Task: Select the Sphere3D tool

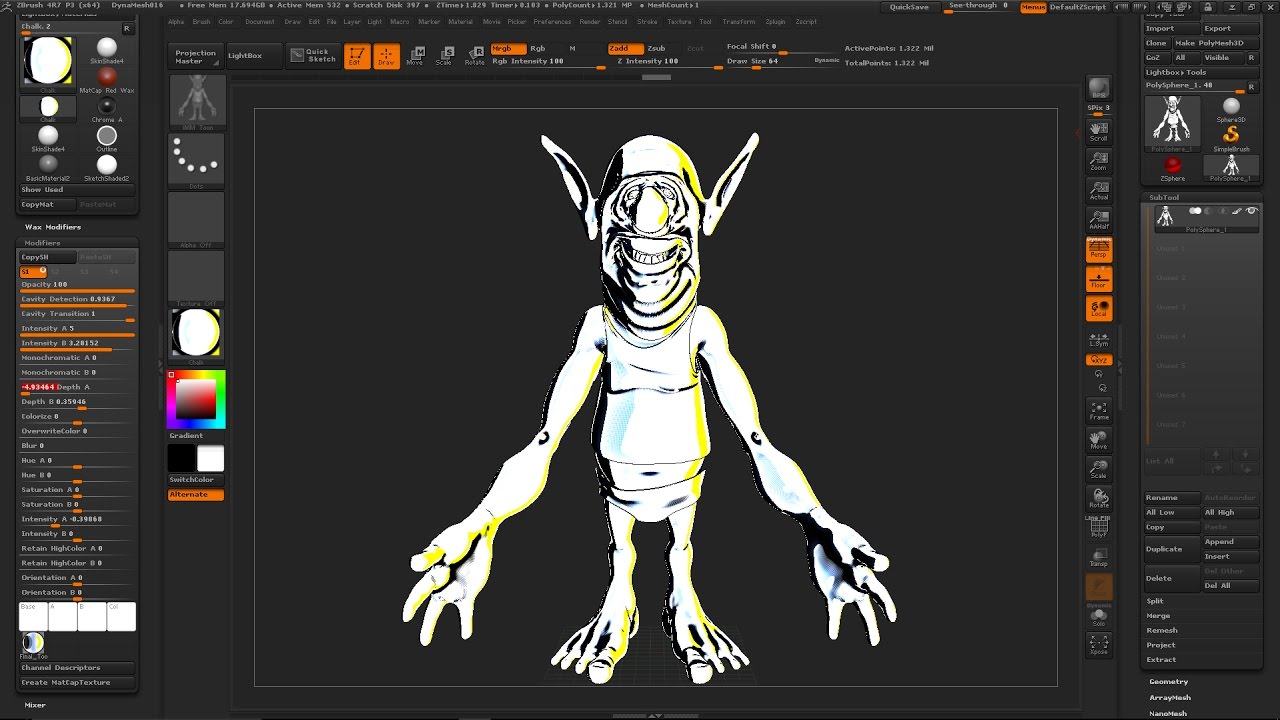Action: 1231,109
